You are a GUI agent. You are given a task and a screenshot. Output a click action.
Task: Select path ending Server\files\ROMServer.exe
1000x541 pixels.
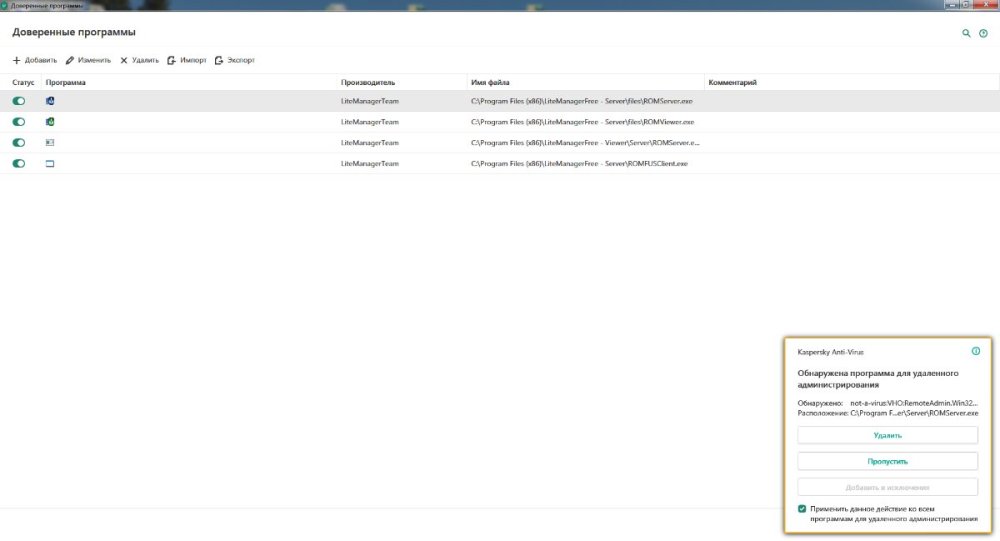coord(582,101)
